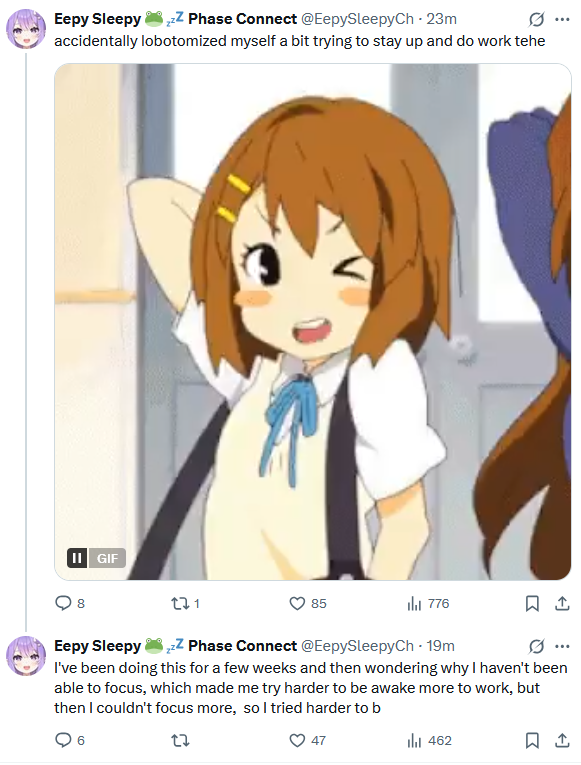581x765 pixels.
Task: Open Grok icon on first tweet
Action: (x=536, y=20)
